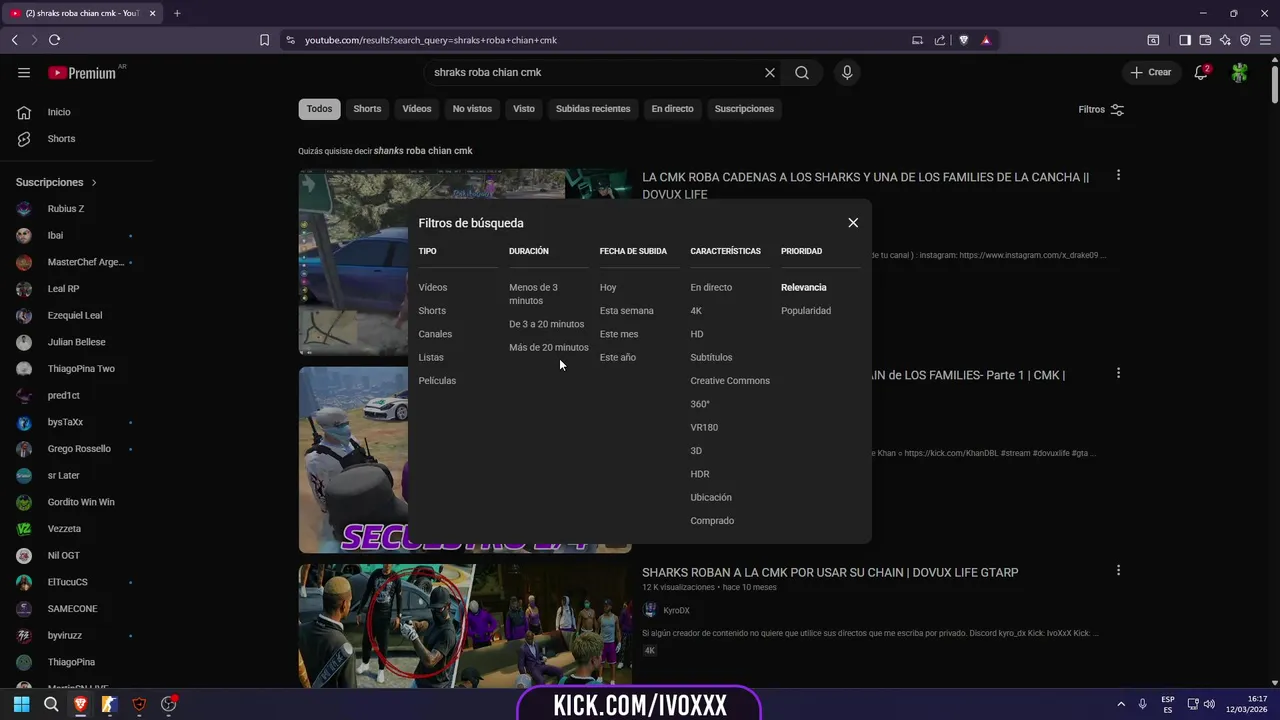Filter duration Menos de 3 minutos
This screenshot has width=1280, height=720.
click(x=534, y=294)
